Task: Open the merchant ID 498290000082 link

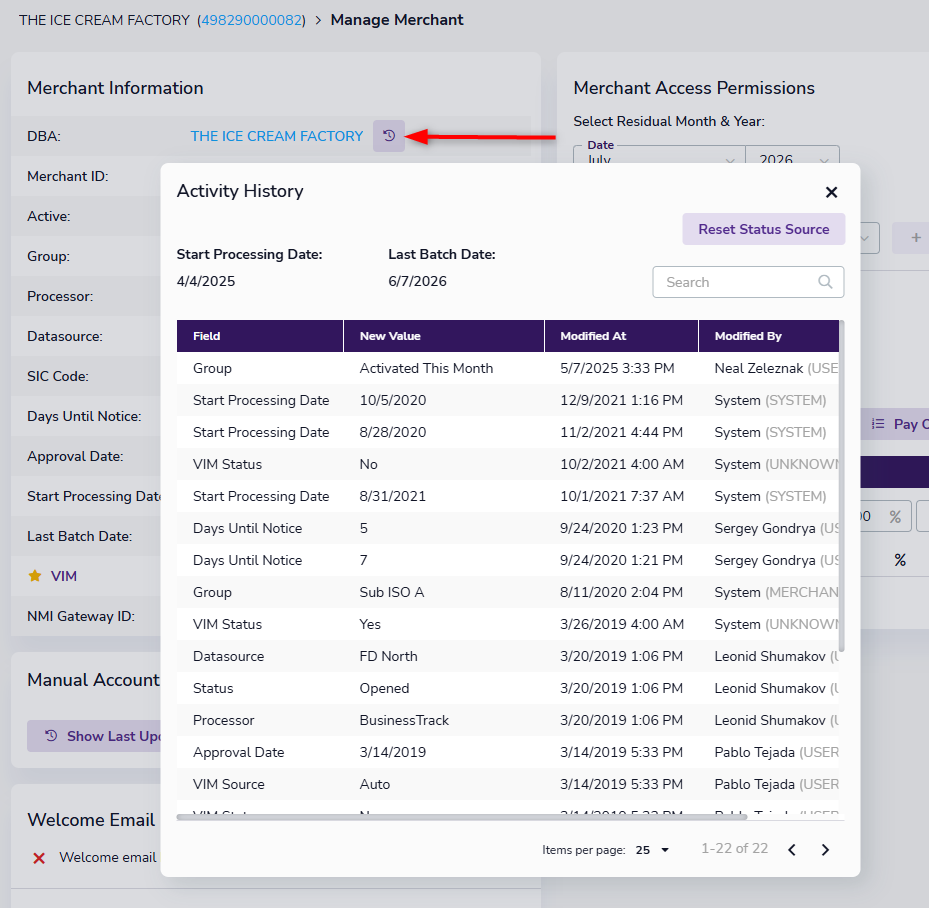Action: coord(252,20)
